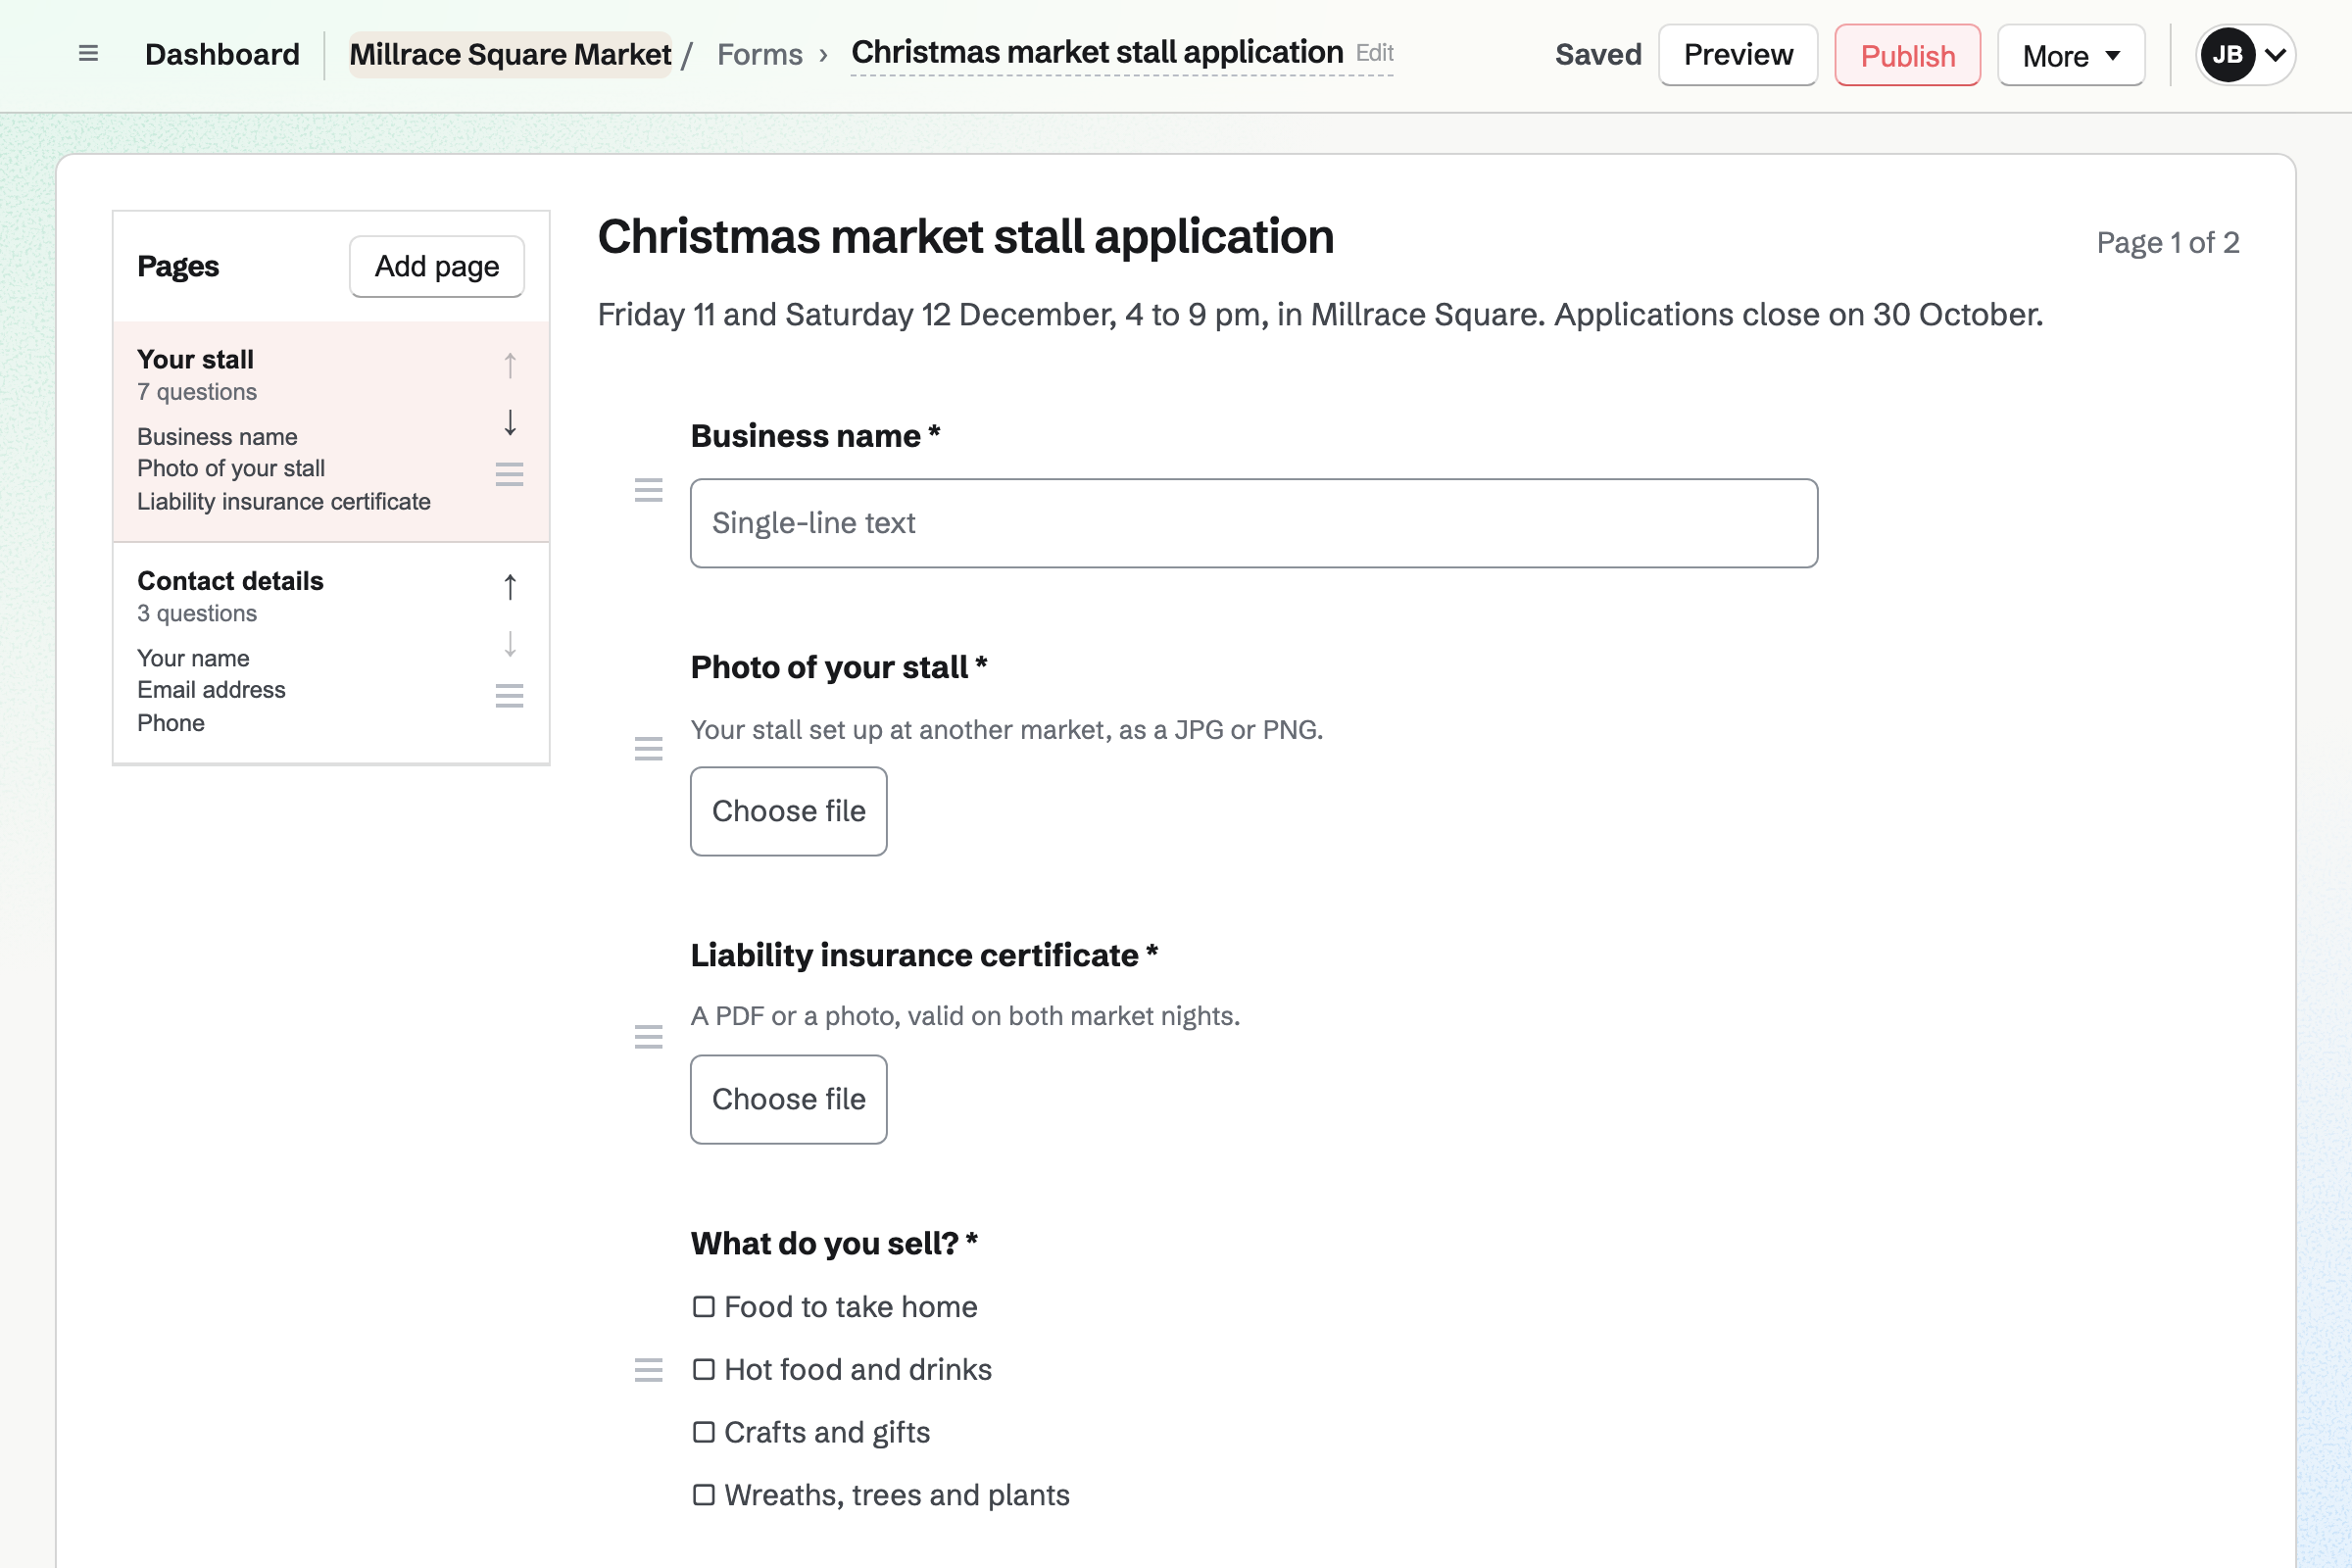Open the More dropdown menu
Screen dimensions: 2352x1568
[x=2071, y=55]
